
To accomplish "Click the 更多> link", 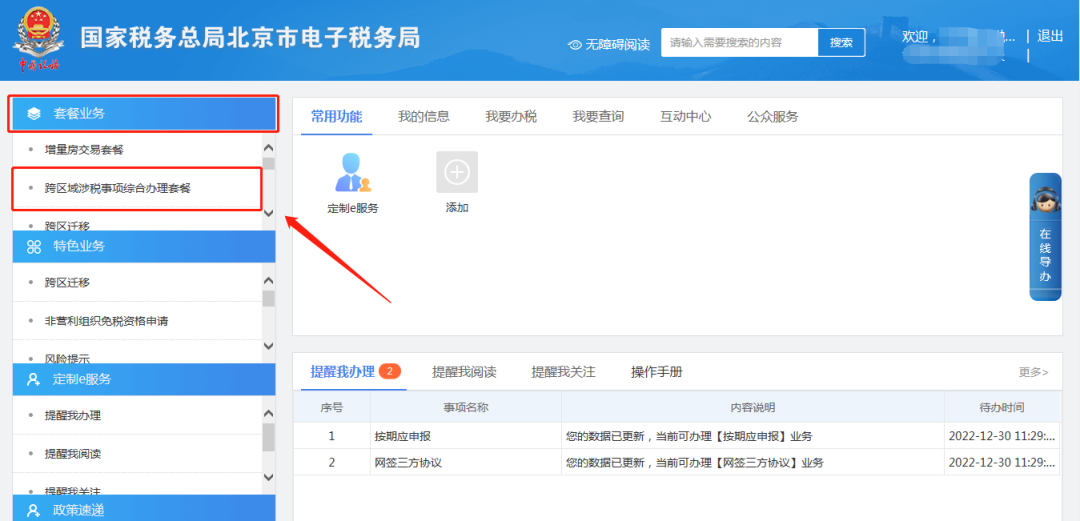I will [x=1034, y=372].
